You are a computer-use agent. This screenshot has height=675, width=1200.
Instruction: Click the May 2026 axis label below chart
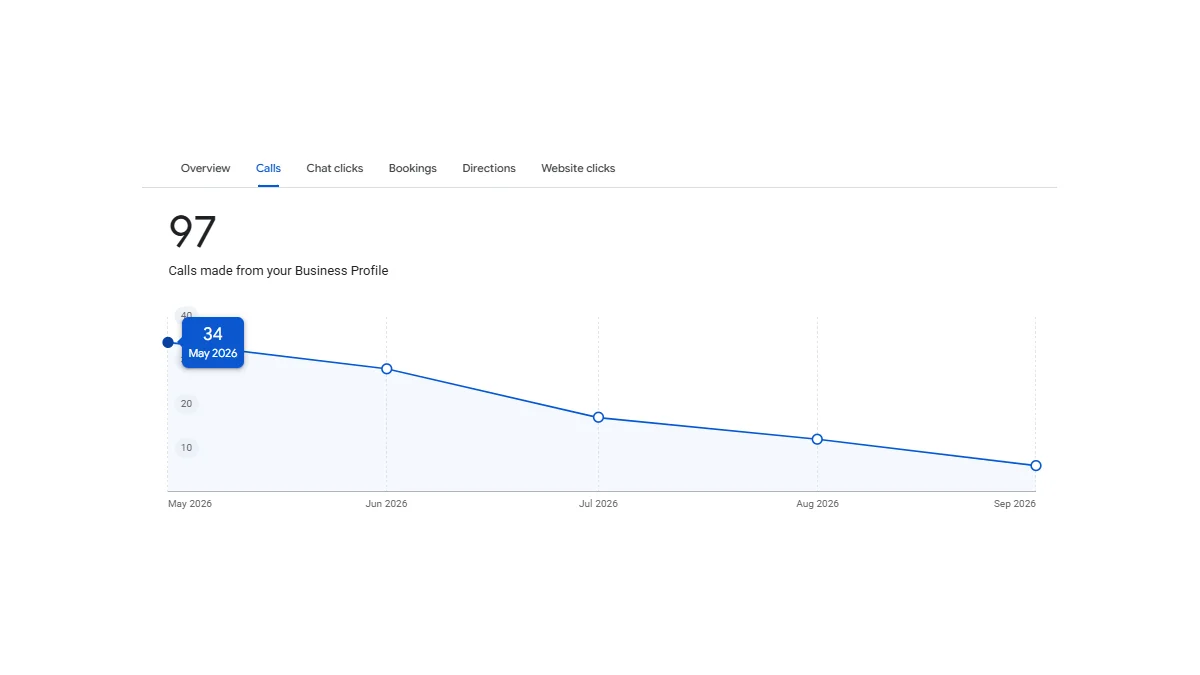[x=190, y=504]
